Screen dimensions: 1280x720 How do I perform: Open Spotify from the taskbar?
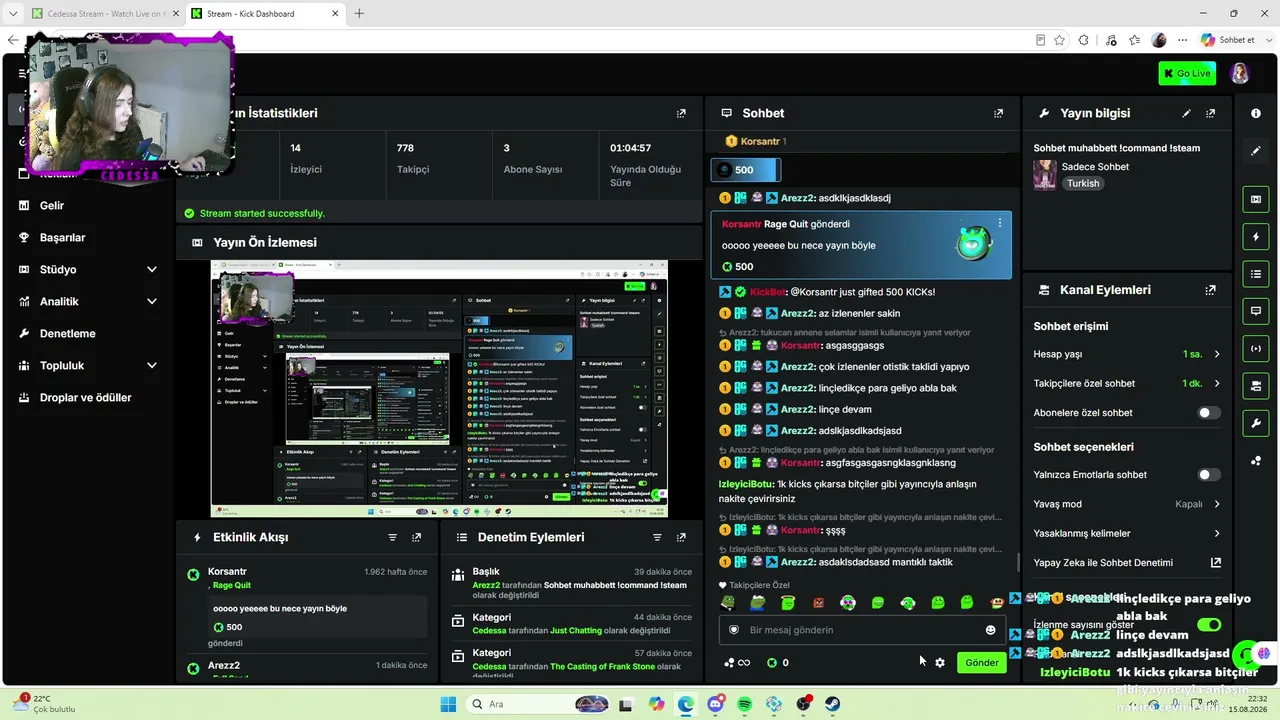(744, 704)
